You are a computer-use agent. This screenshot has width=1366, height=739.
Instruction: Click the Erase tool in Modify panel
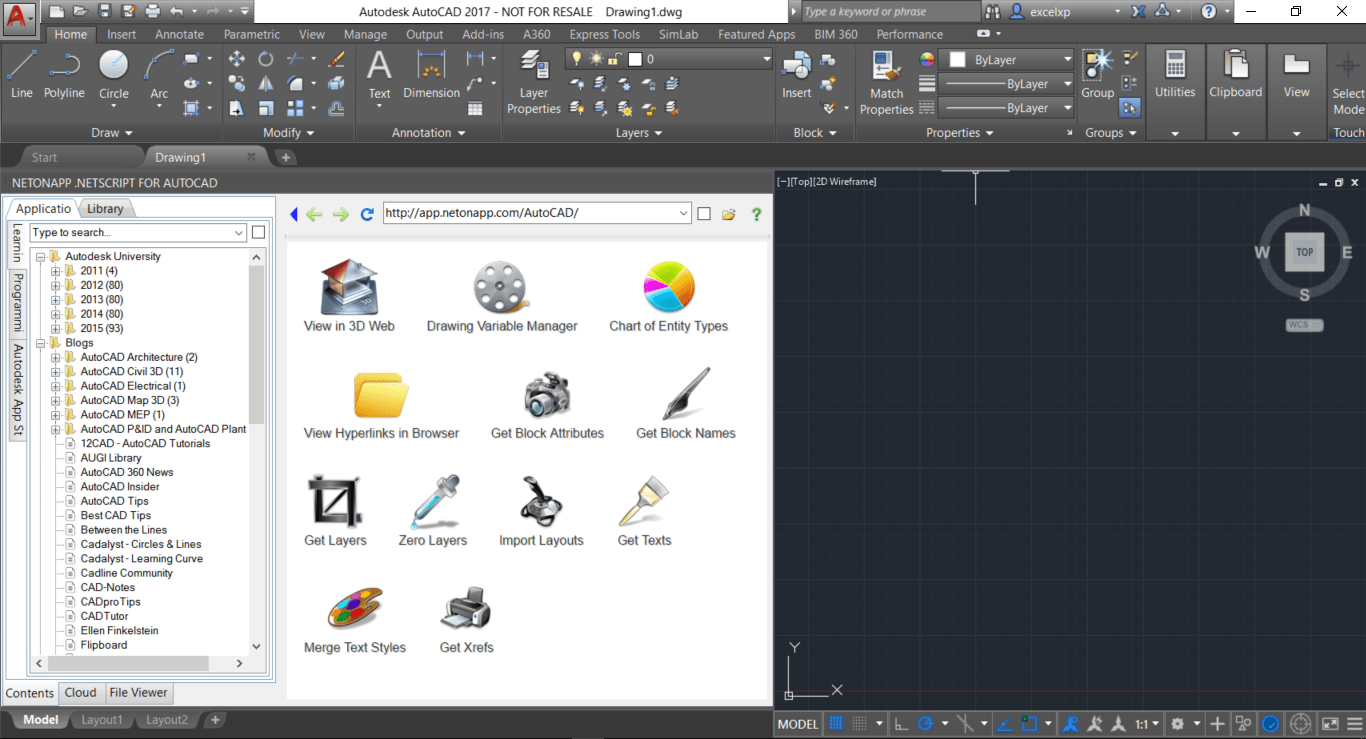click(336, 59)
